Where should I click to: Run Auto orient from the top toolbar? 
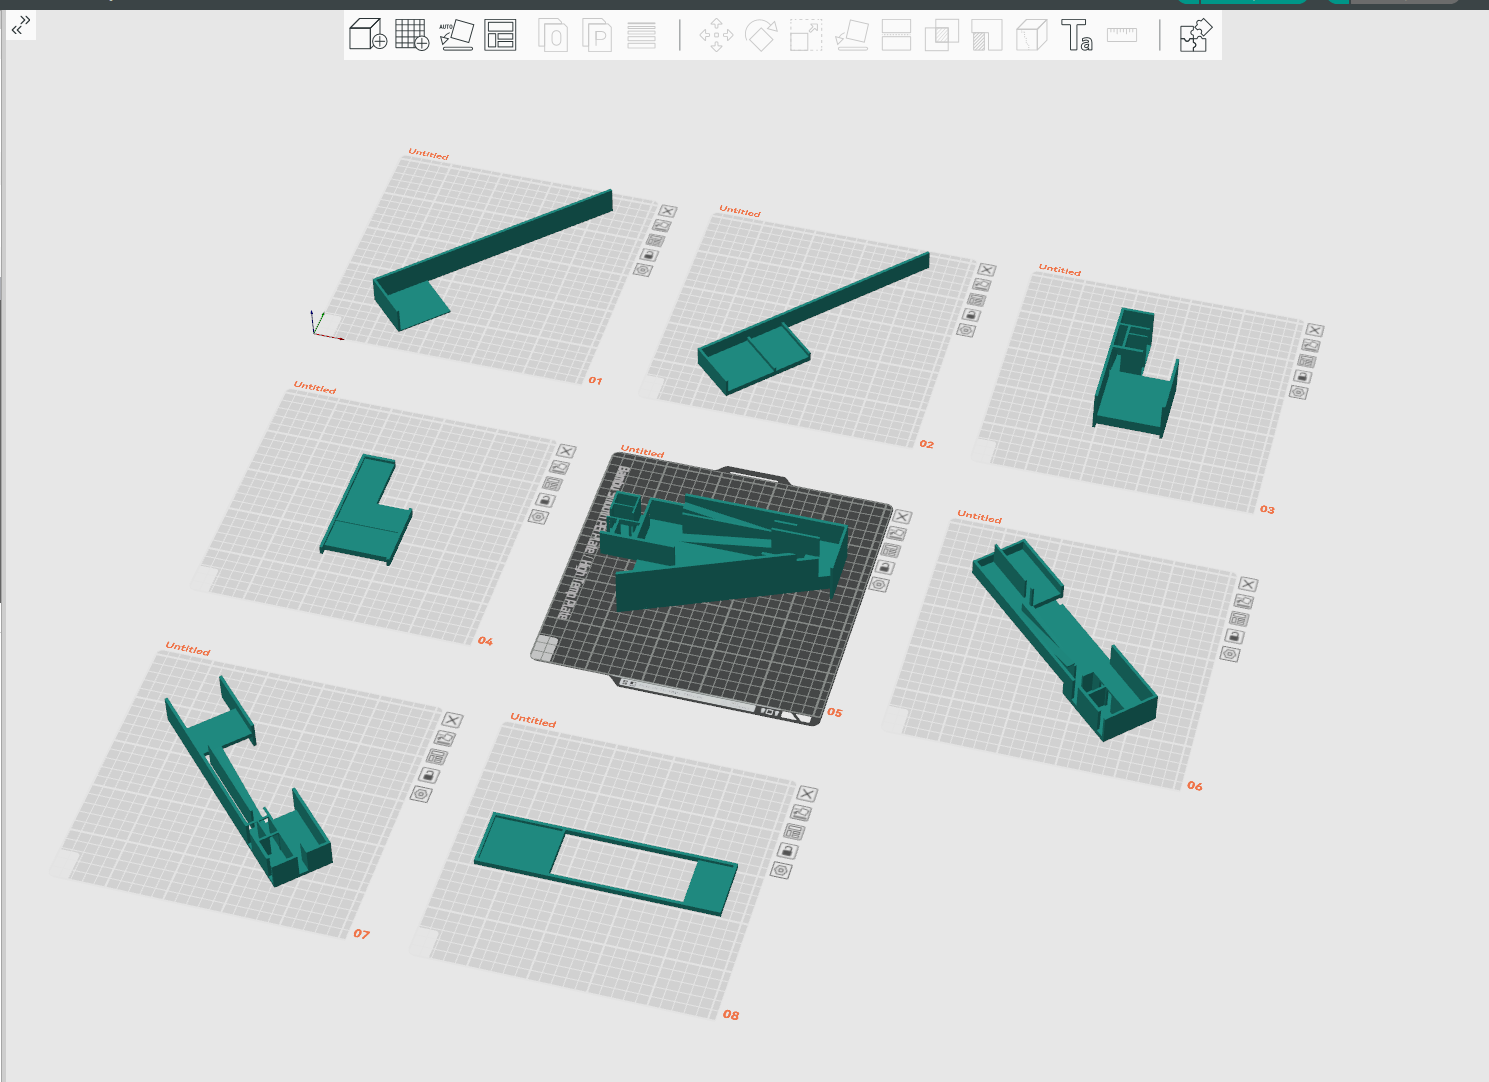click(456, 35)
